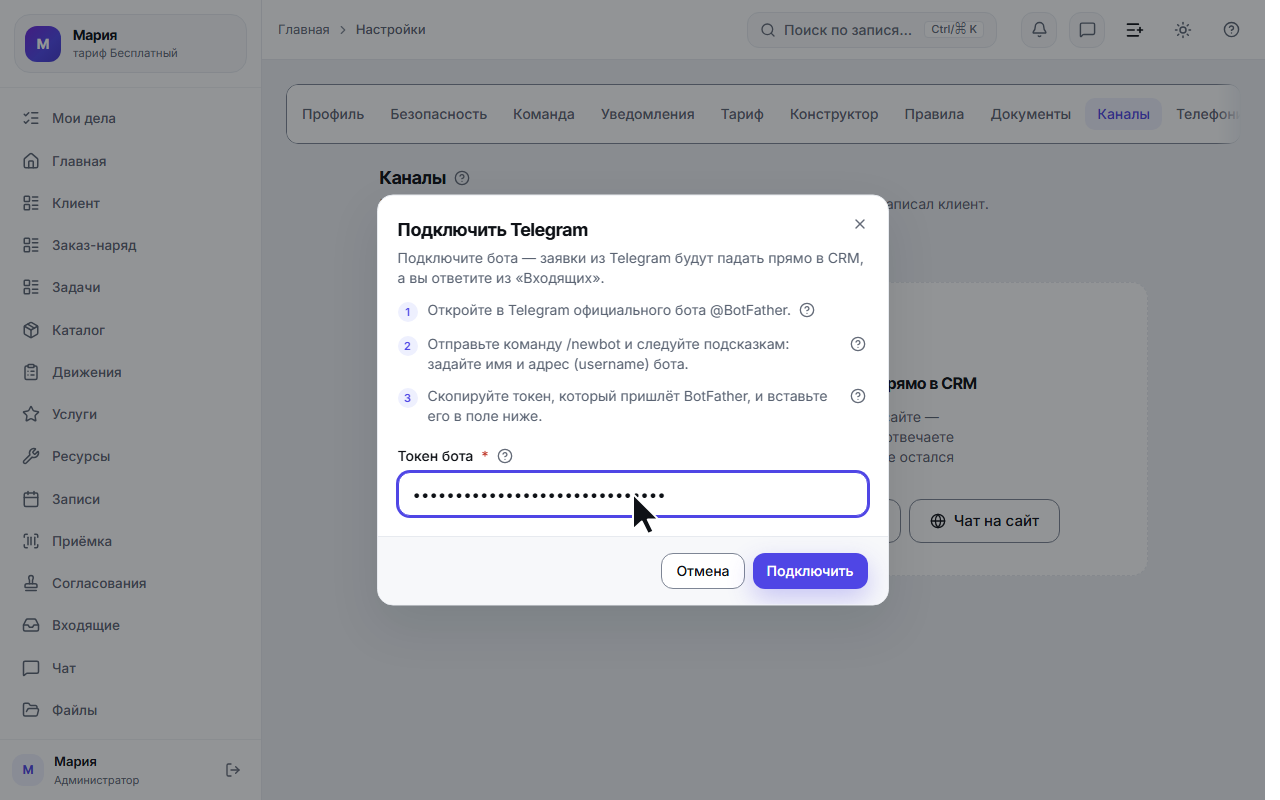
Task: Switch to Правила tab
Action: (x=934, y=114)
